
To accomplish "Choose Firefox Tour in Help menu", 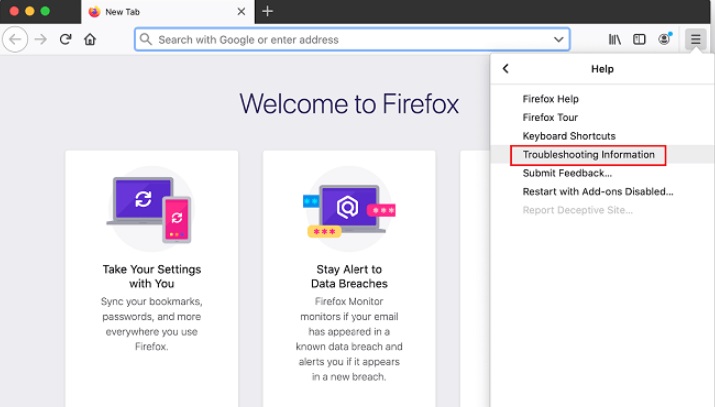I will point(550,117).
